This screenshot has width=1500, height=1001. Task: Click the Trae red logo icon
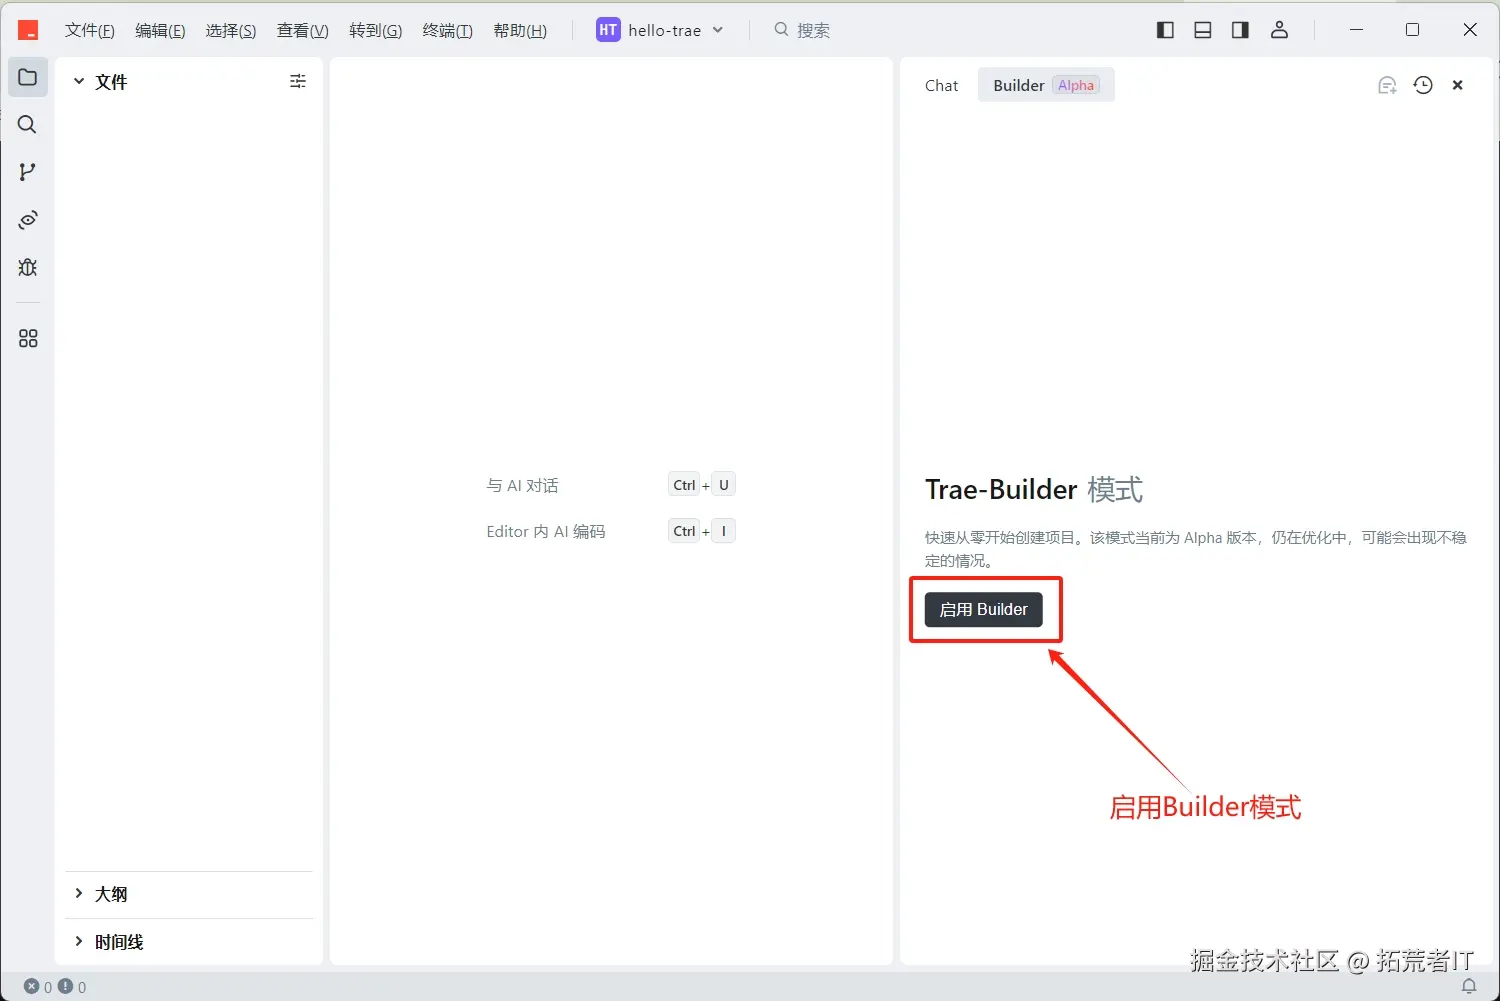[x=28, y=30]
